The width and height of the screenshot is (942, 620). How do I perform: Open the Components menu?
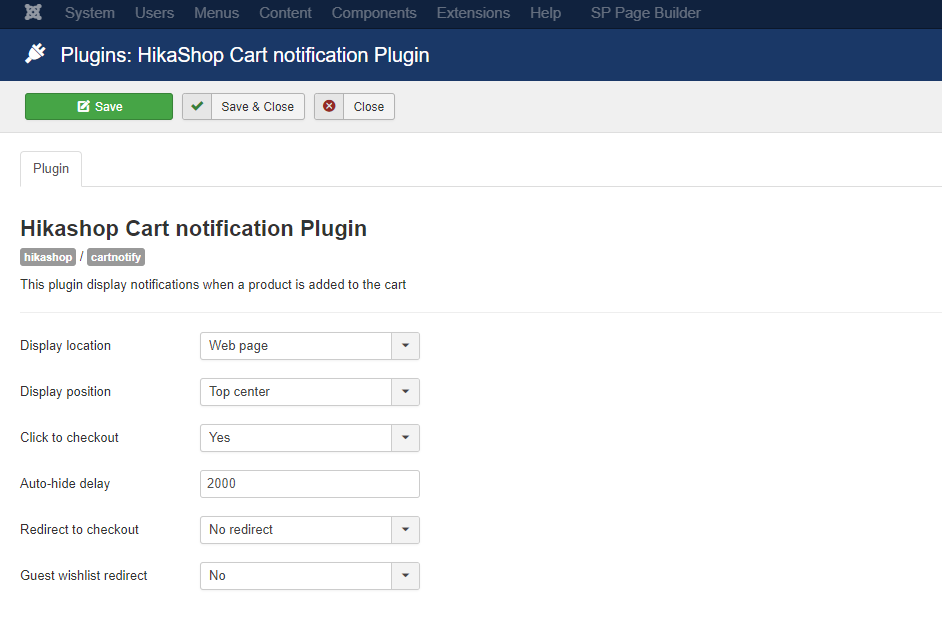(x=374, y=13)
